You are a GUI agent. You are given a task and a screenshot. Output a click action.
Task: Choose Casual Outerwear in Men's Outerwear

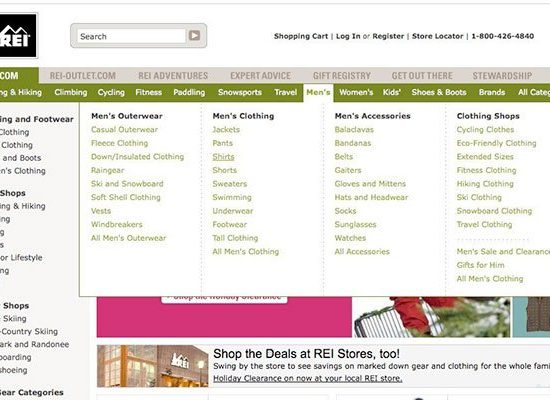click(124, 129)
